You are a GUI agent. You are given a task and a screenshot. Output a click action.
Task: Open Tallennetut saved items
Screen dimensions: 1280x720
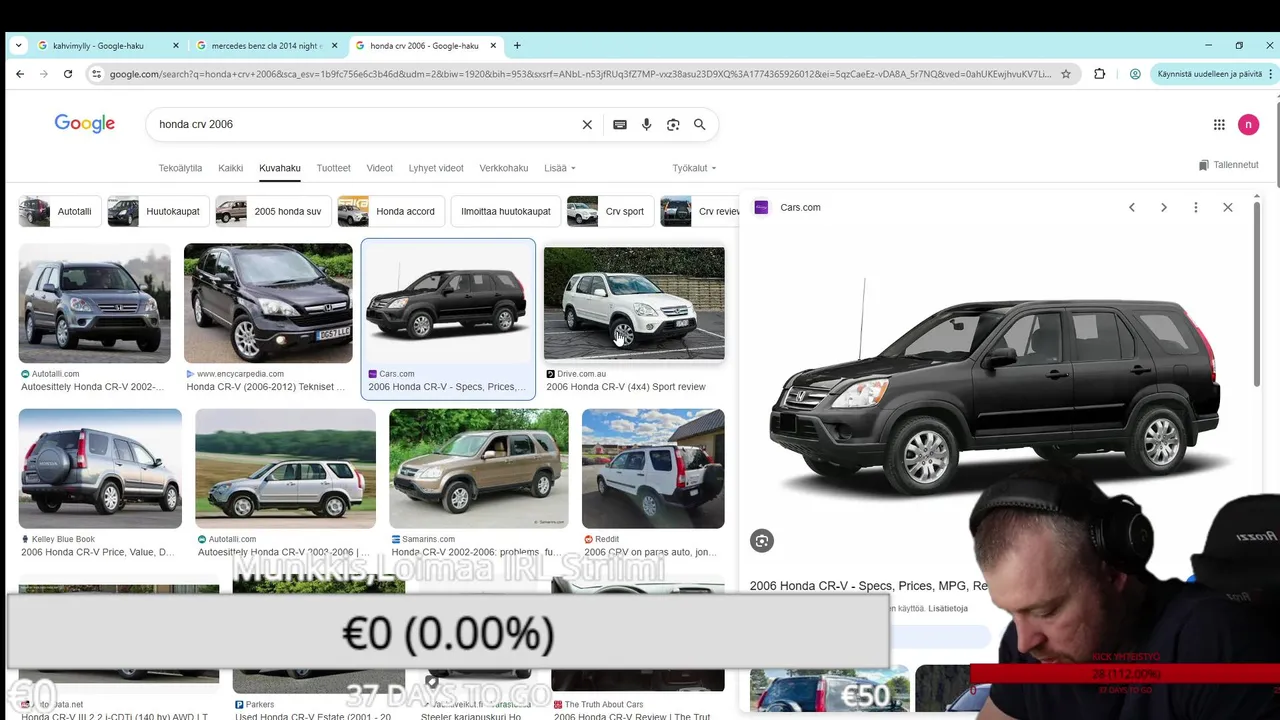(1228, 165)
